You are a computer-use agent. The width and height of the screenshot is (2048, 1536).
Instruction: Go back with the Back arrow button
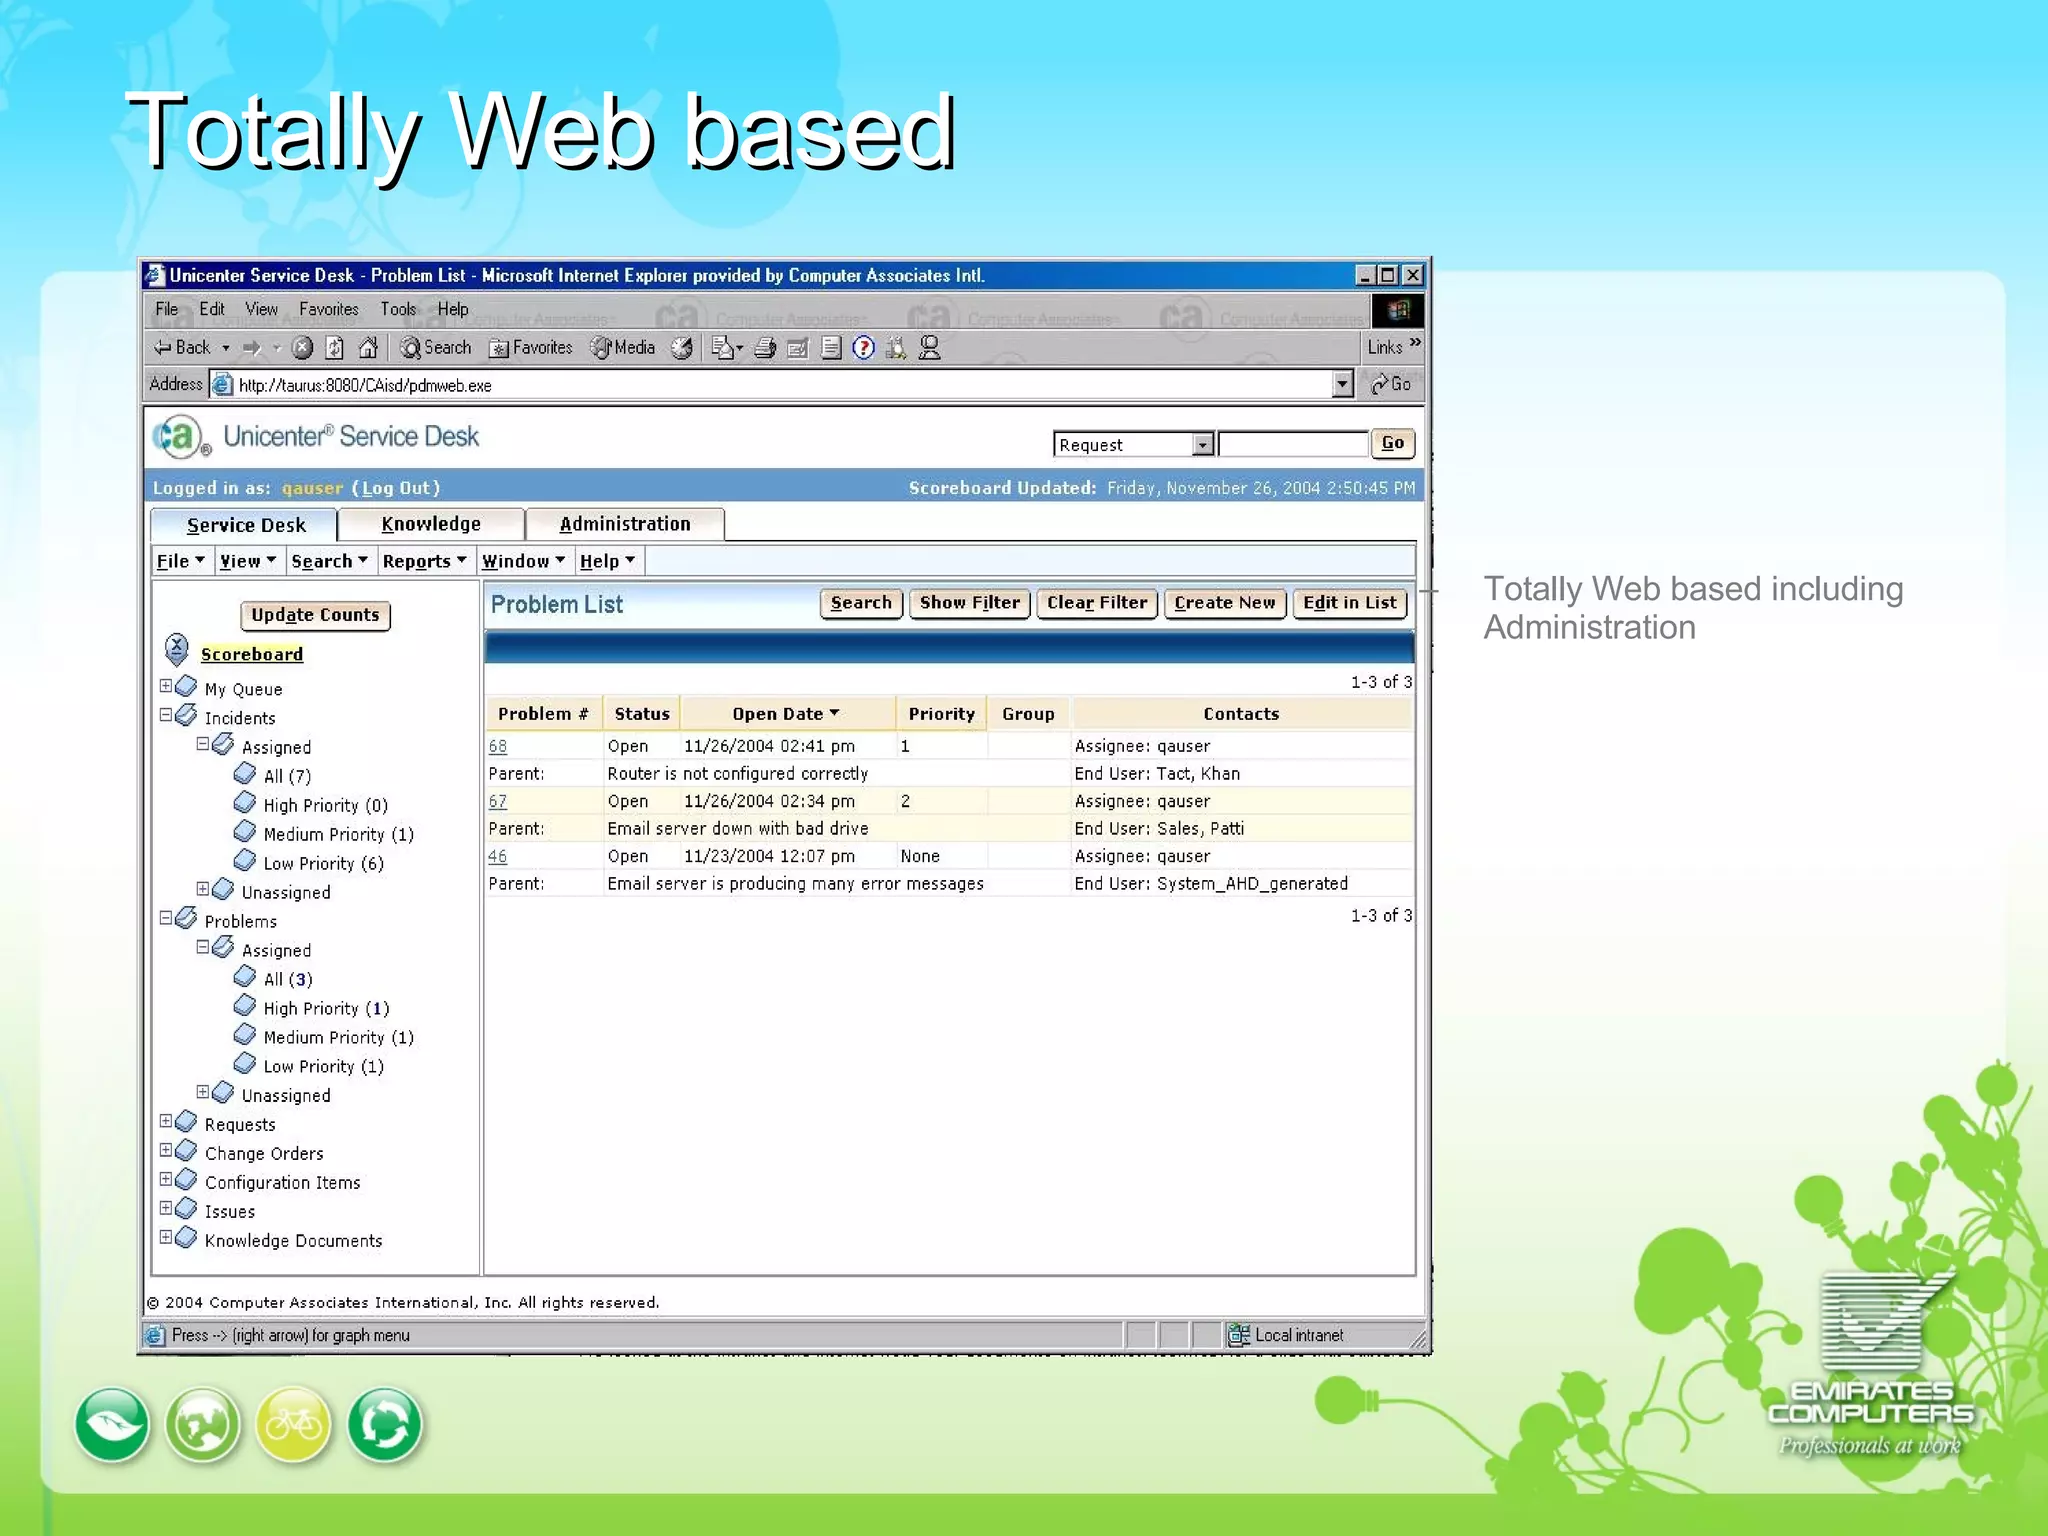point(181,347)
